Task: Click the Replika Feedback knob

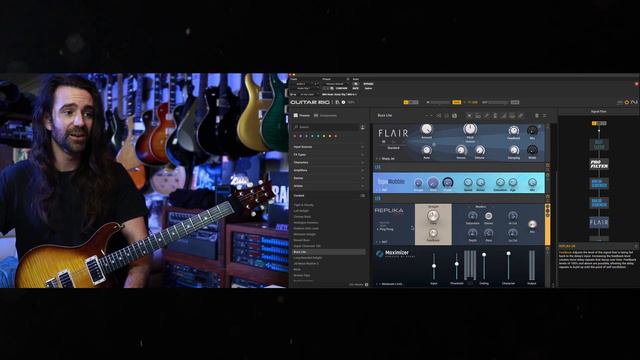Action: click(x=433, y=233)
